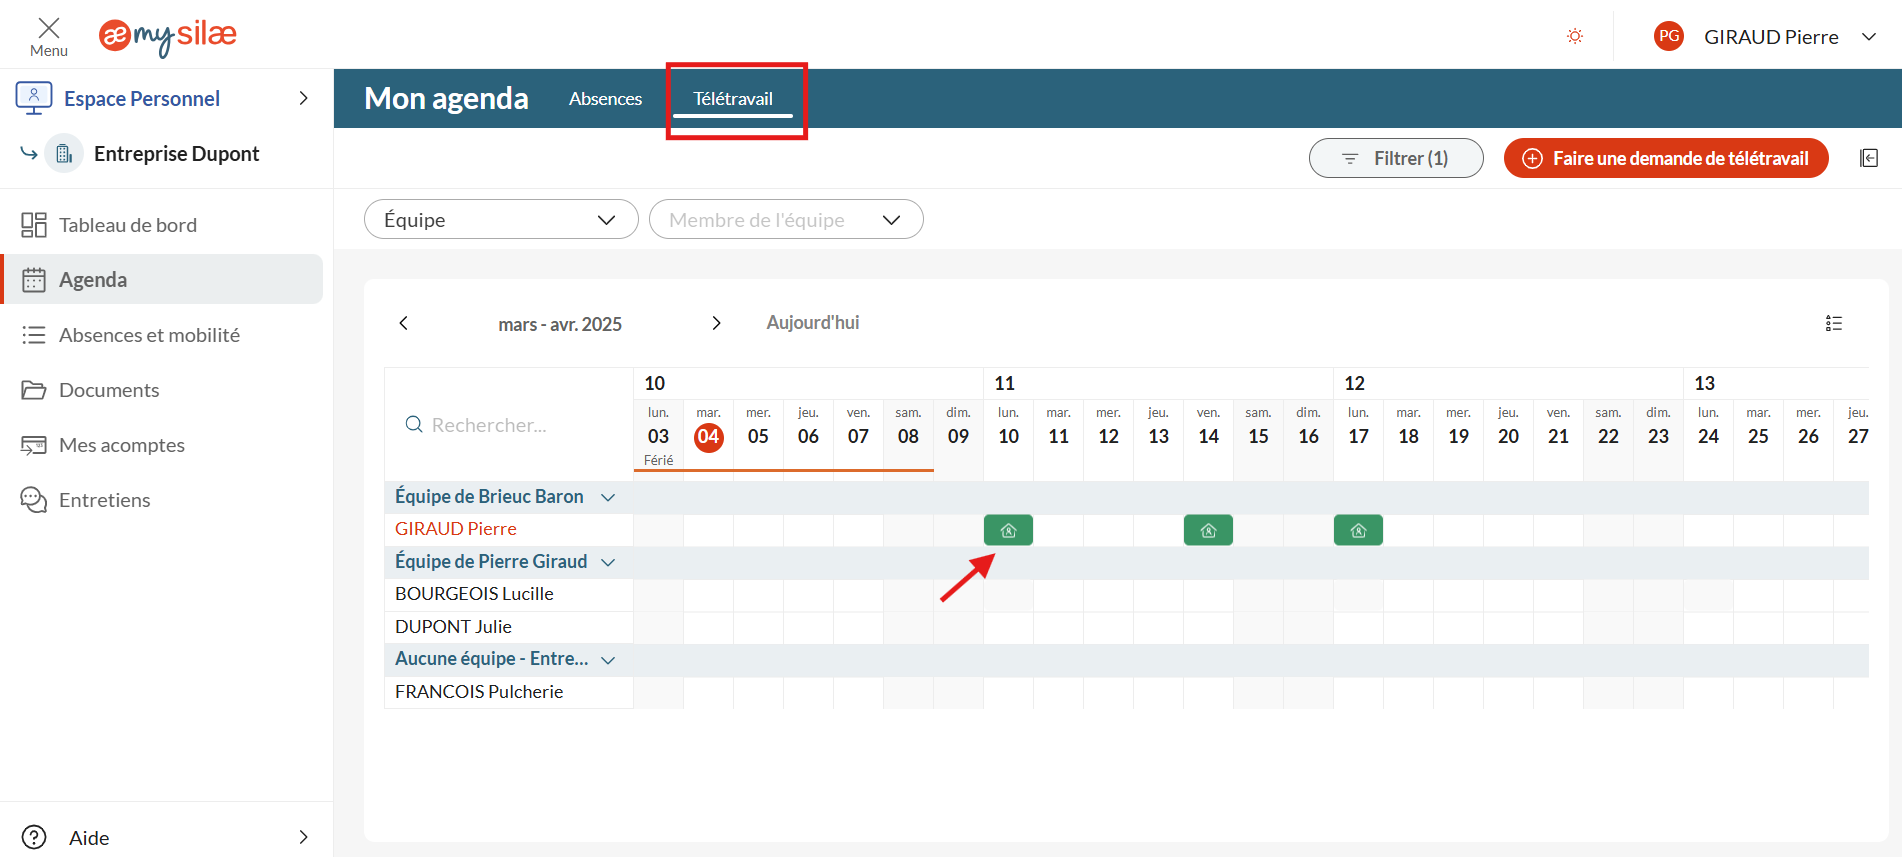Open telework entry on lun. 10
The image size is (1902, 857).
click(1008, 530)
